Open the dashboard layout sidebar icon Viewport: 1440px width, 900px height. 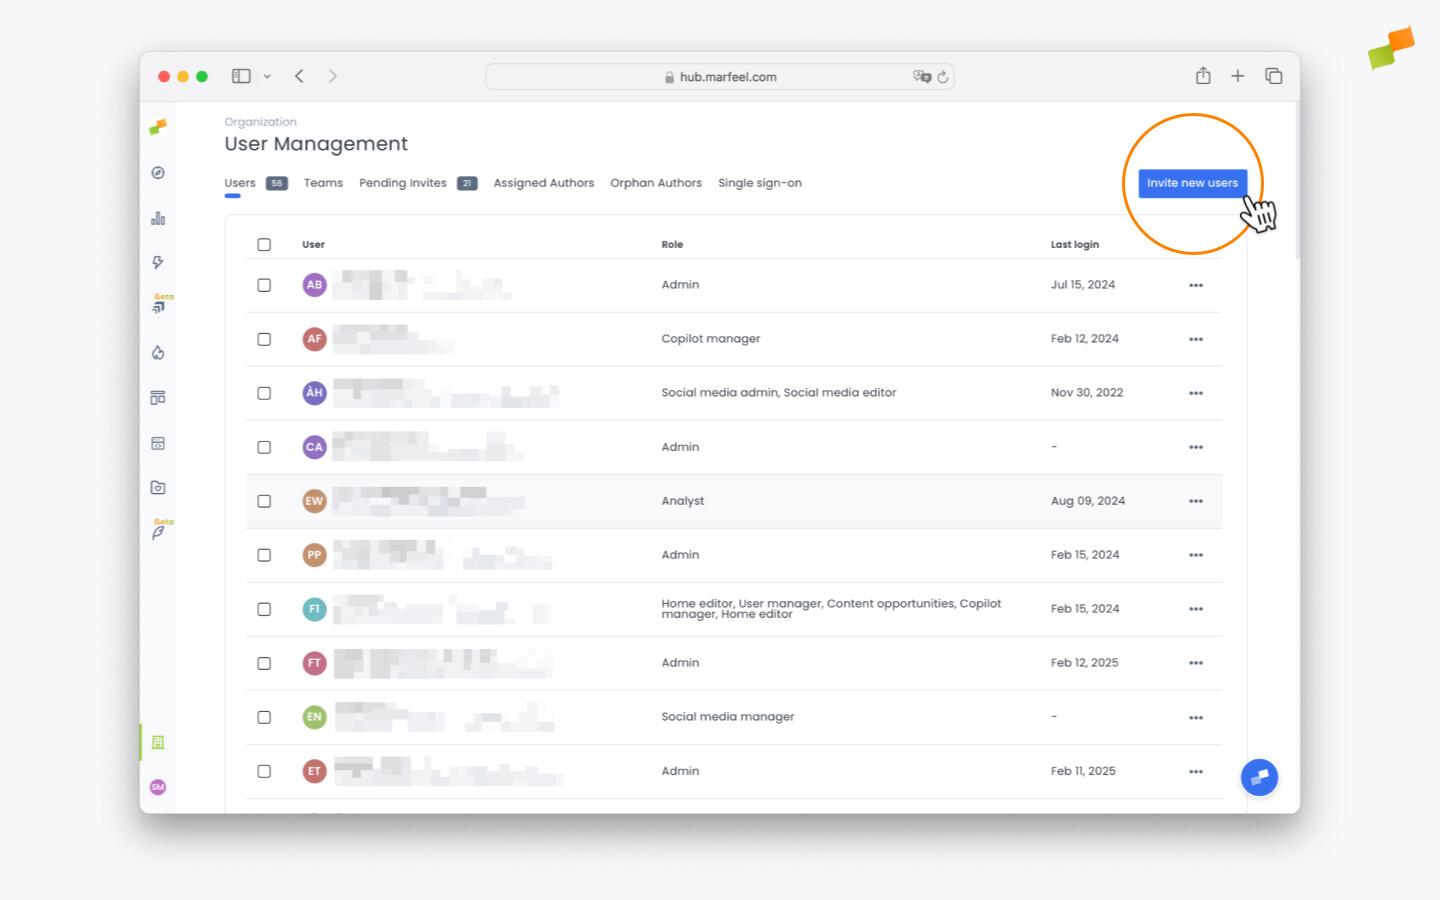coord(157,397)
